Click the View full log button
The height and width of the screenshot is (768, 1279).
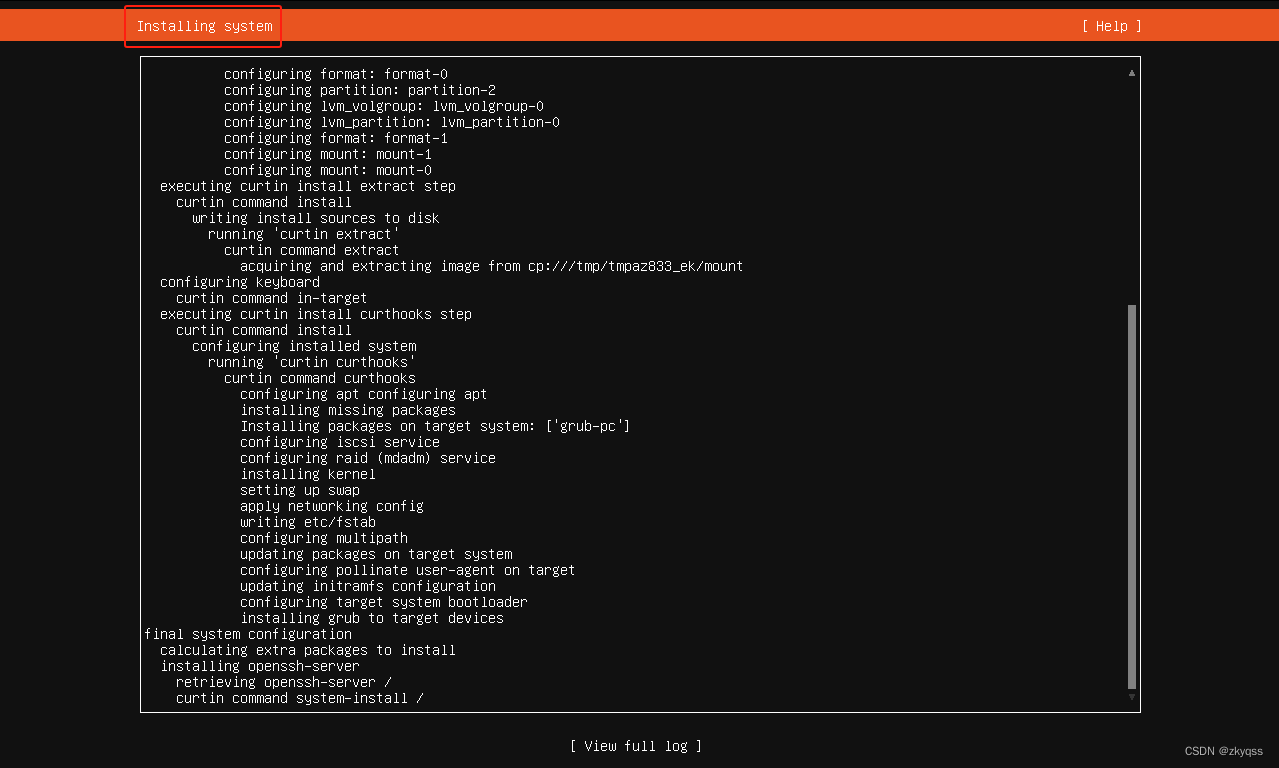point(636,746)
